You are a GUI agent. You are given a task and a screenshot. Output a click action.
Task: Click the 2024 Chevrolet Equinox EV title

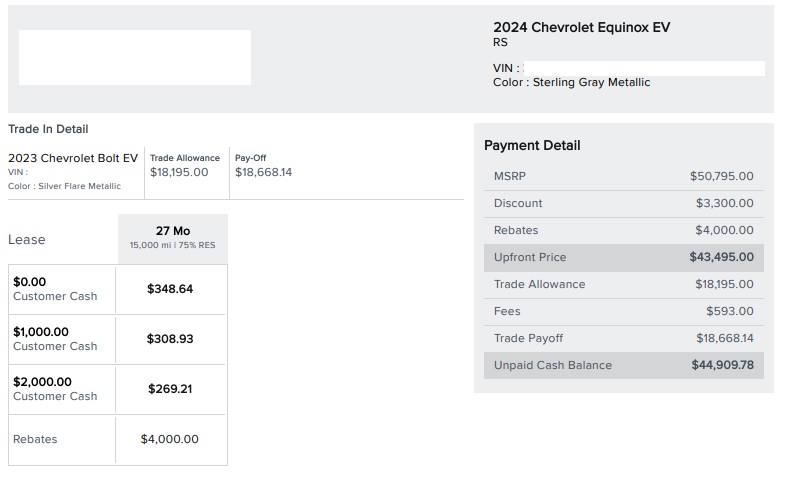[581, 27]
